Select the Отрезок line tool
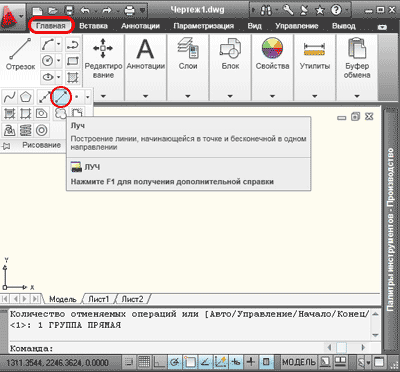Screen dimensions: 400x372 click(21, 53)
